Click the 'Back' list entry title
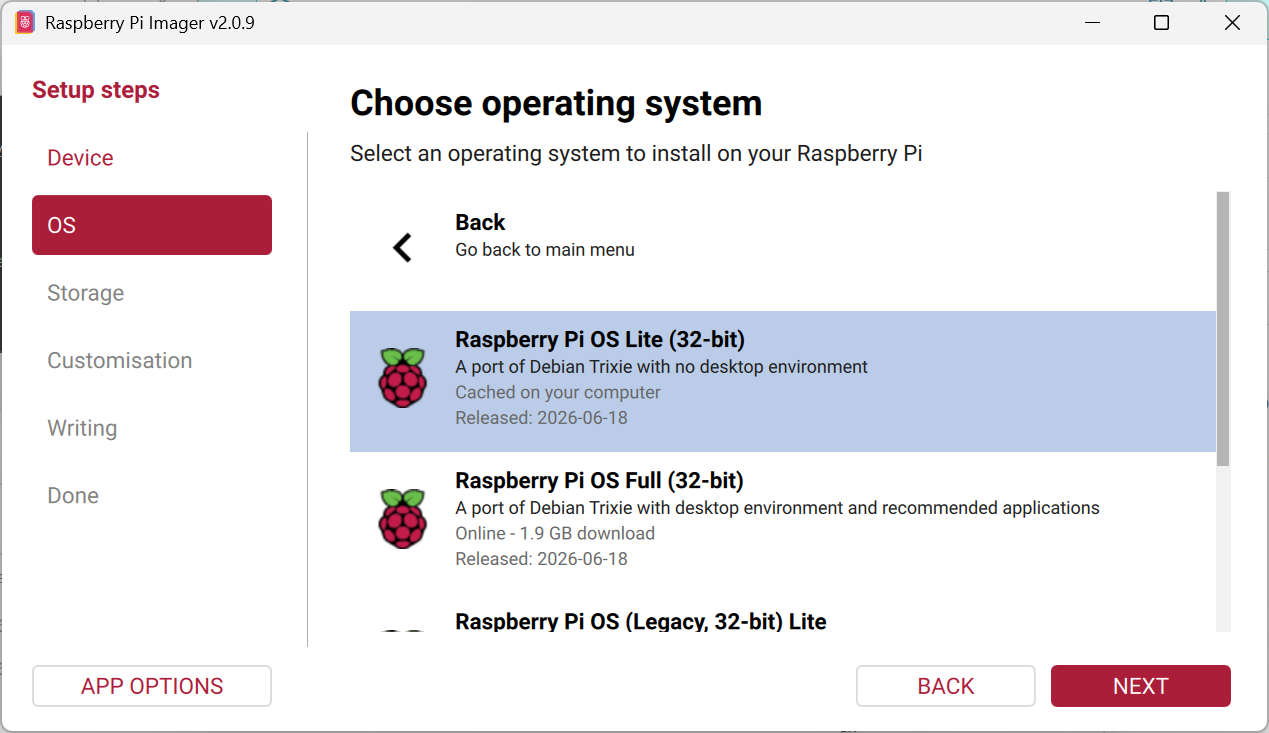 point(480,222)
